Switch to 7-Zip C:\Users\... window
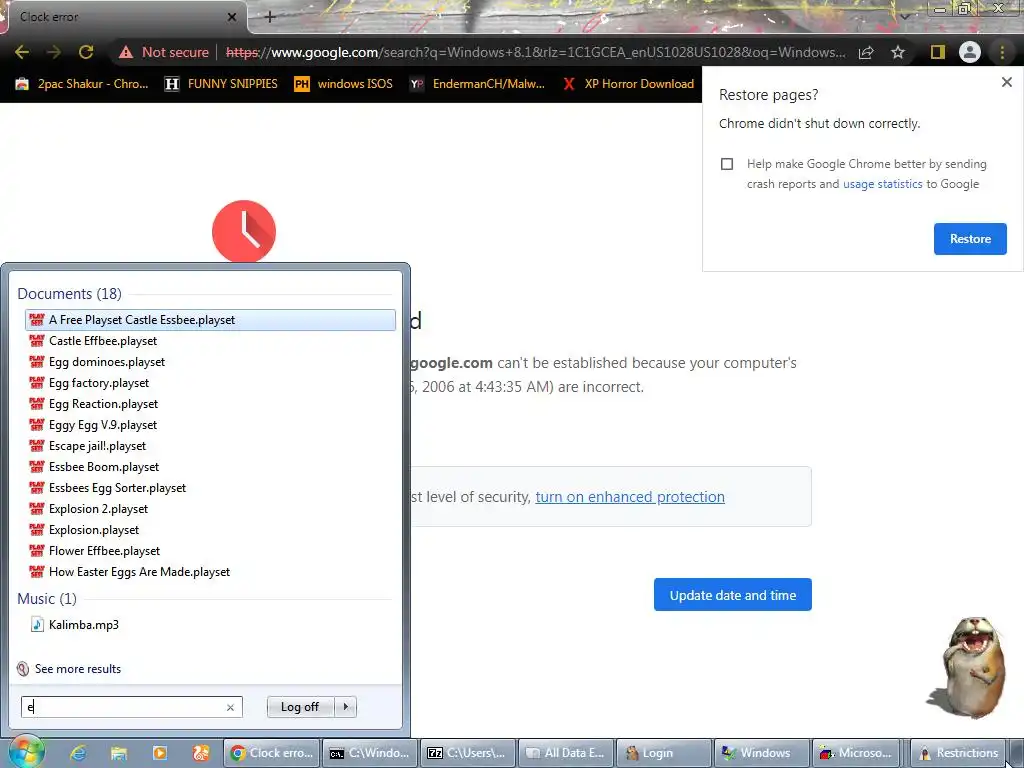1024x768 pixels. pos(468,753)
